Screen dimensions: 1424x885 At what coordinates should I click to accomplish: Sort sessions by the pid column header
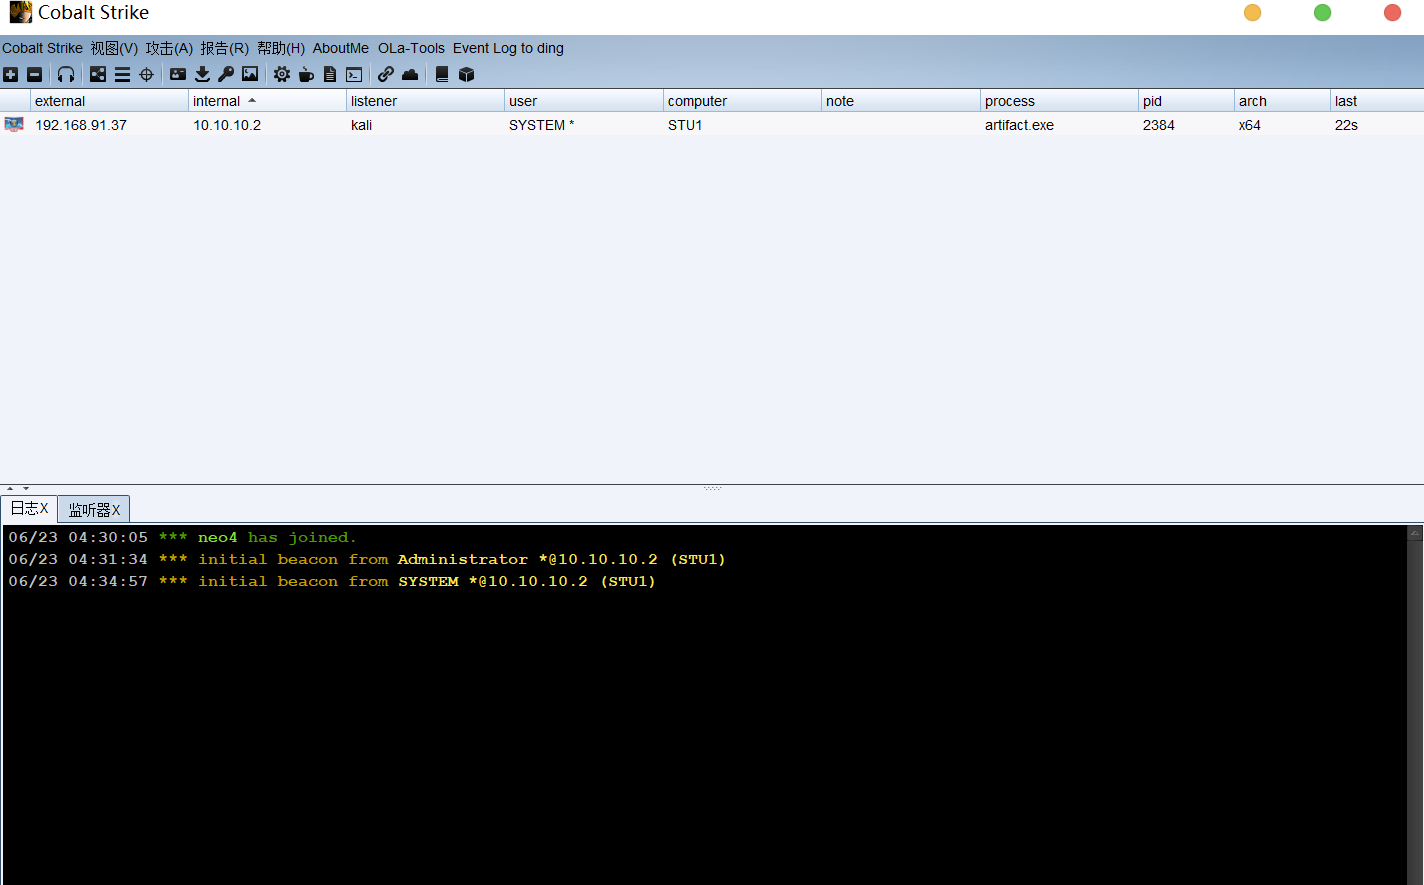click(x=1186, y=101)
